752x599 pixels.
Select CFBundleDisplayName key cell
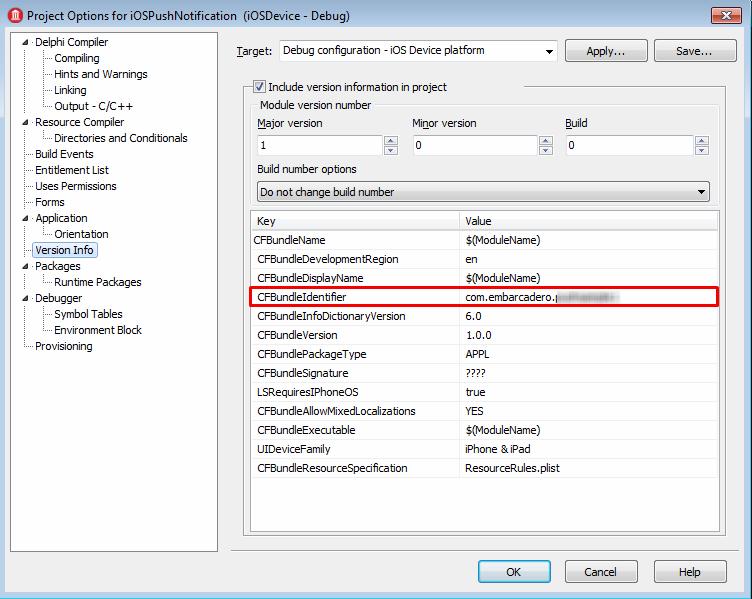coord(355,278)
